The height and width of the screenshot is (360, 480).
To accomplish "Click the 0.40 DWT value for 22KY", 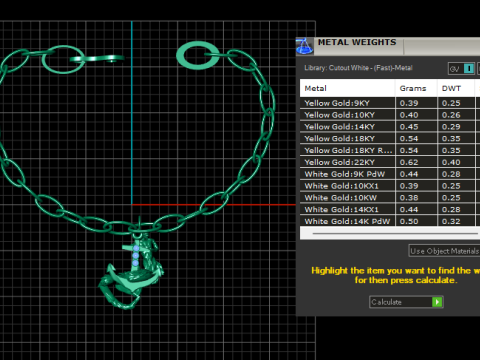I will click(x=451, y=162).
